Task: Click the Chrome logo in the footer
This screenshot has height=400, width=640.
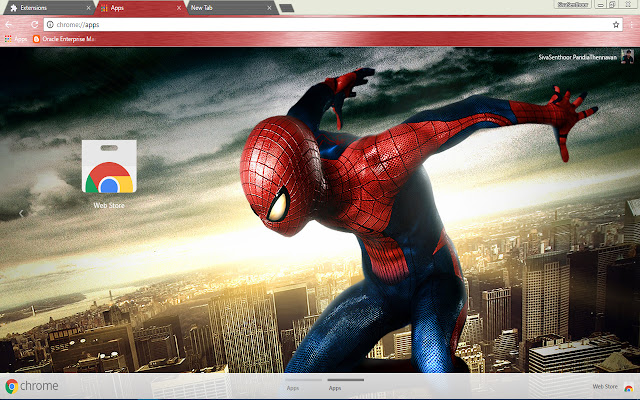Action: (x=32, y=386)
